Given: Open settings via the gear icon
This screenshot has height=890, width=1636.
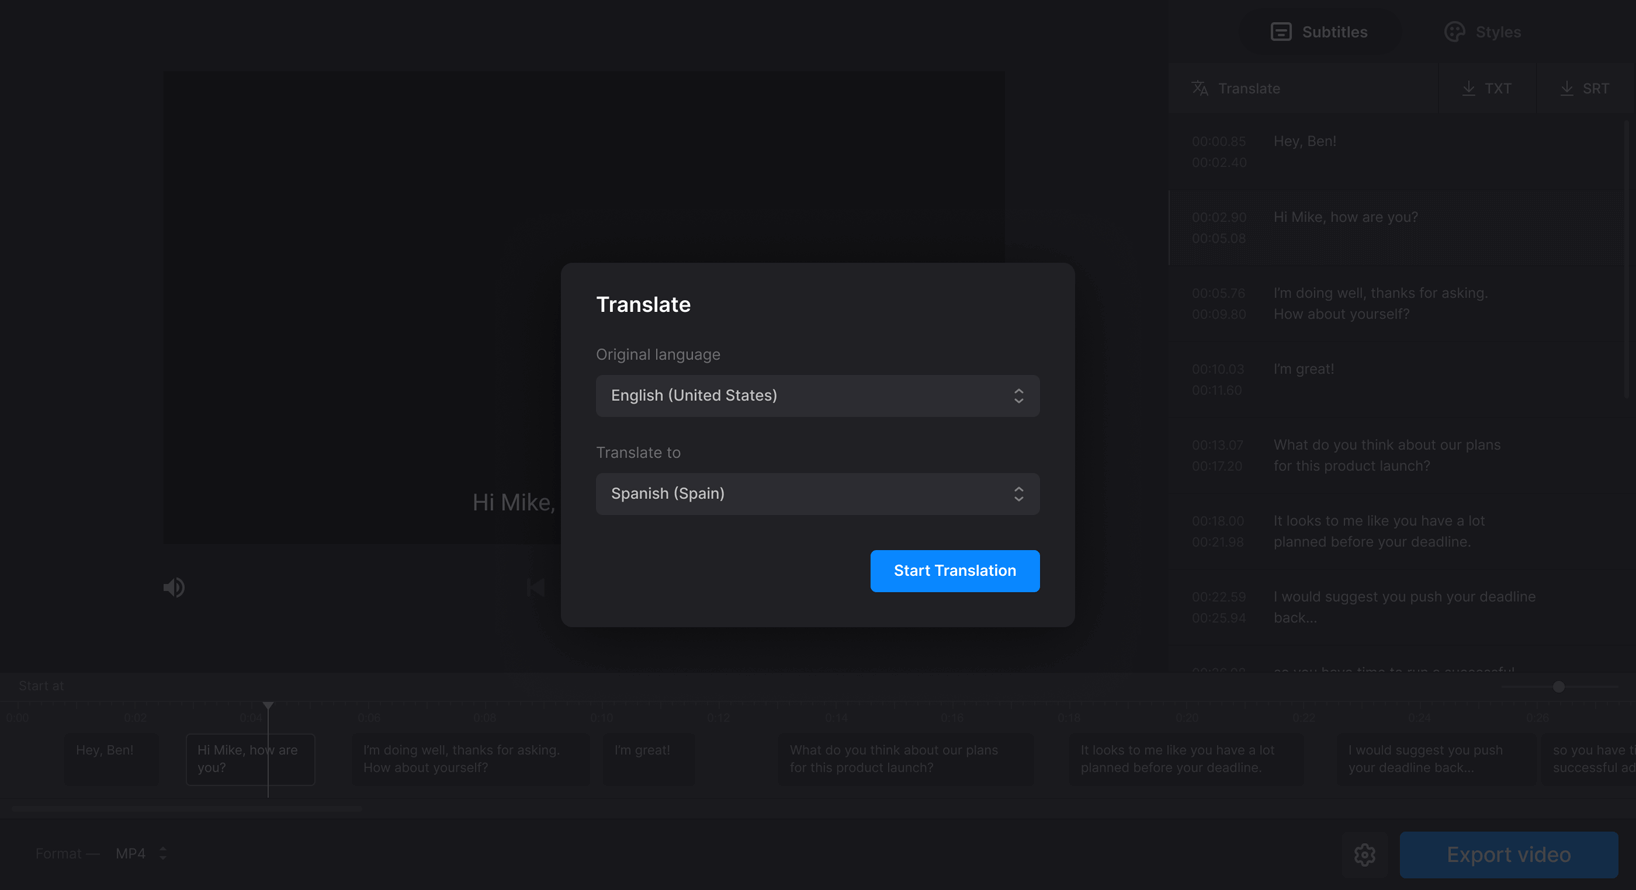Looking at the screenshot, I should [x=1364, y=855].
